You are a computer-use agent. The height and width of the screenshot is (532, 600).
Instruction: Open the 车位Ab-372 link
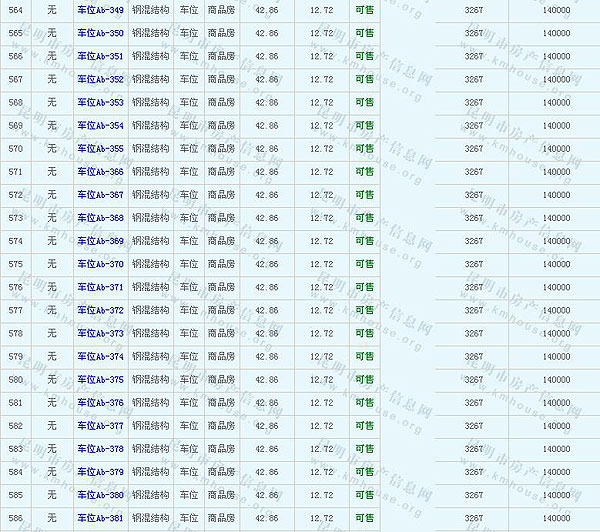point(100,310)
